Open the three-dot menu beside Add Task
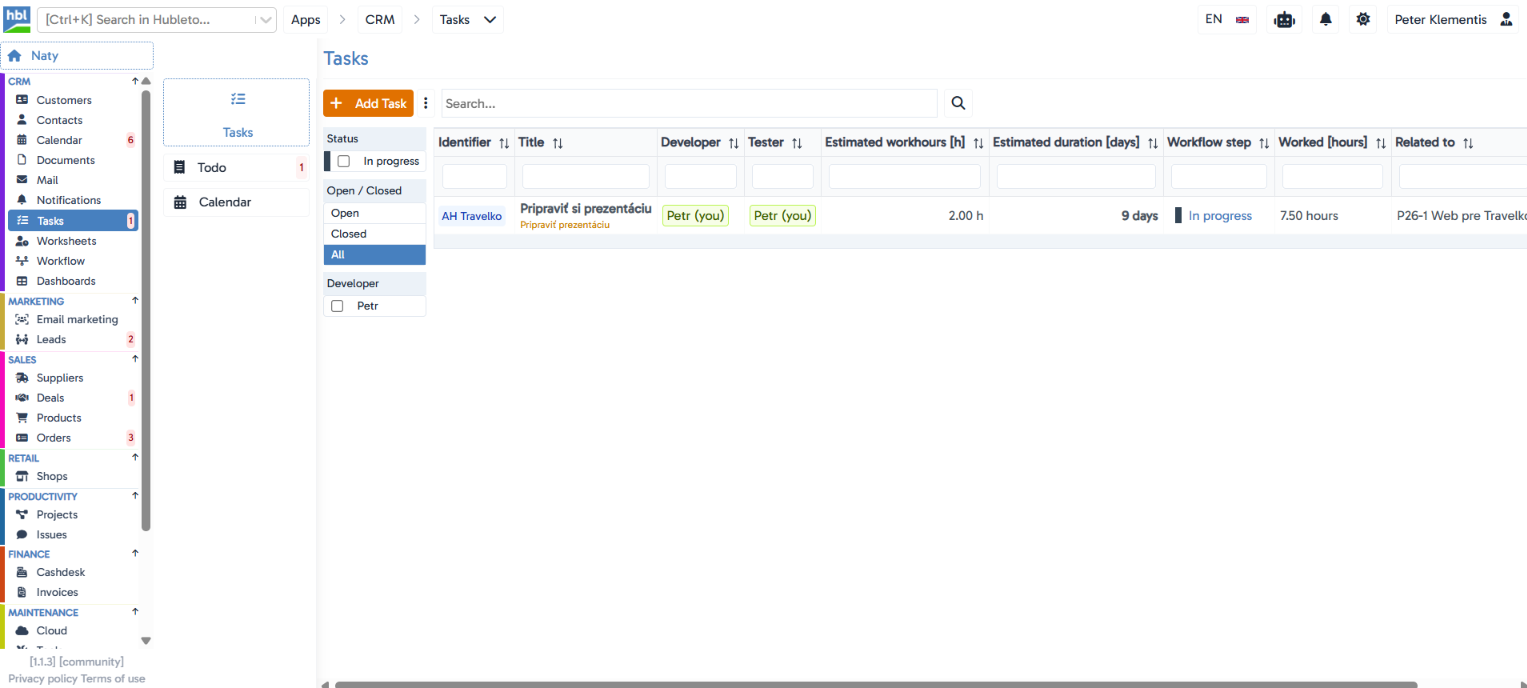 [x=426, y=103]
